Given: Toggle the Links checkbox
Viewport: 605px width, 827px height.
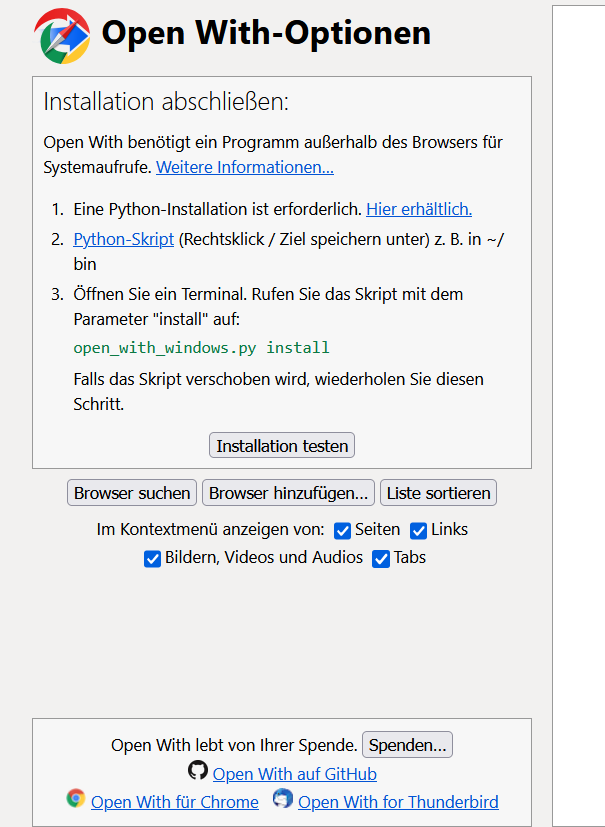Looking at the screenshot, I should coord(418,531).
